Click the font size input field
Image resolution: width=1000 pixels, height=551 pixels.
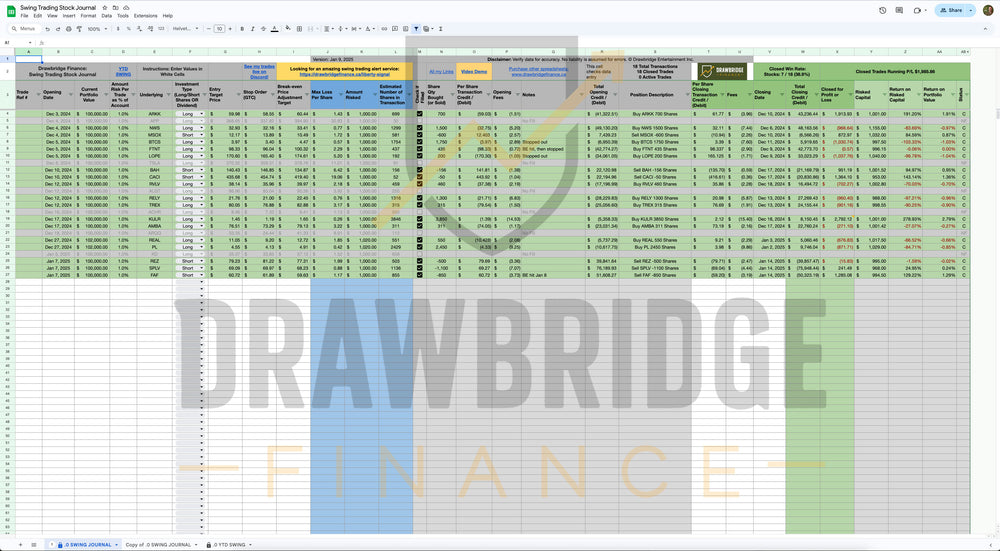(219, 29)
